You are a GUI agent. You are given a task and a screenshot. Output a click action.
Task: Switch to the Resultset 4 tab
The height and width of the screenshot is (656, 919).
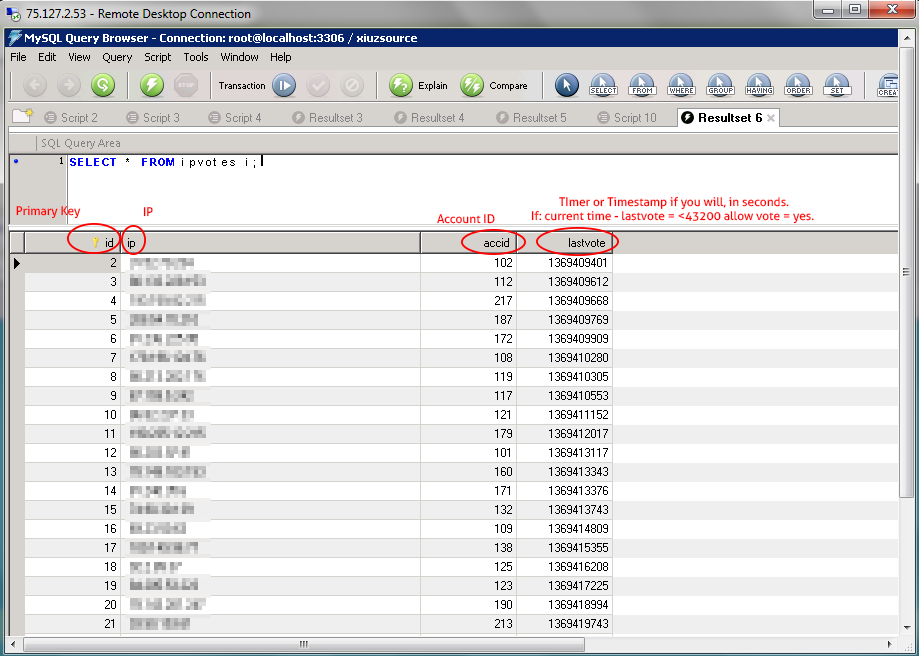tap(430, 118)
